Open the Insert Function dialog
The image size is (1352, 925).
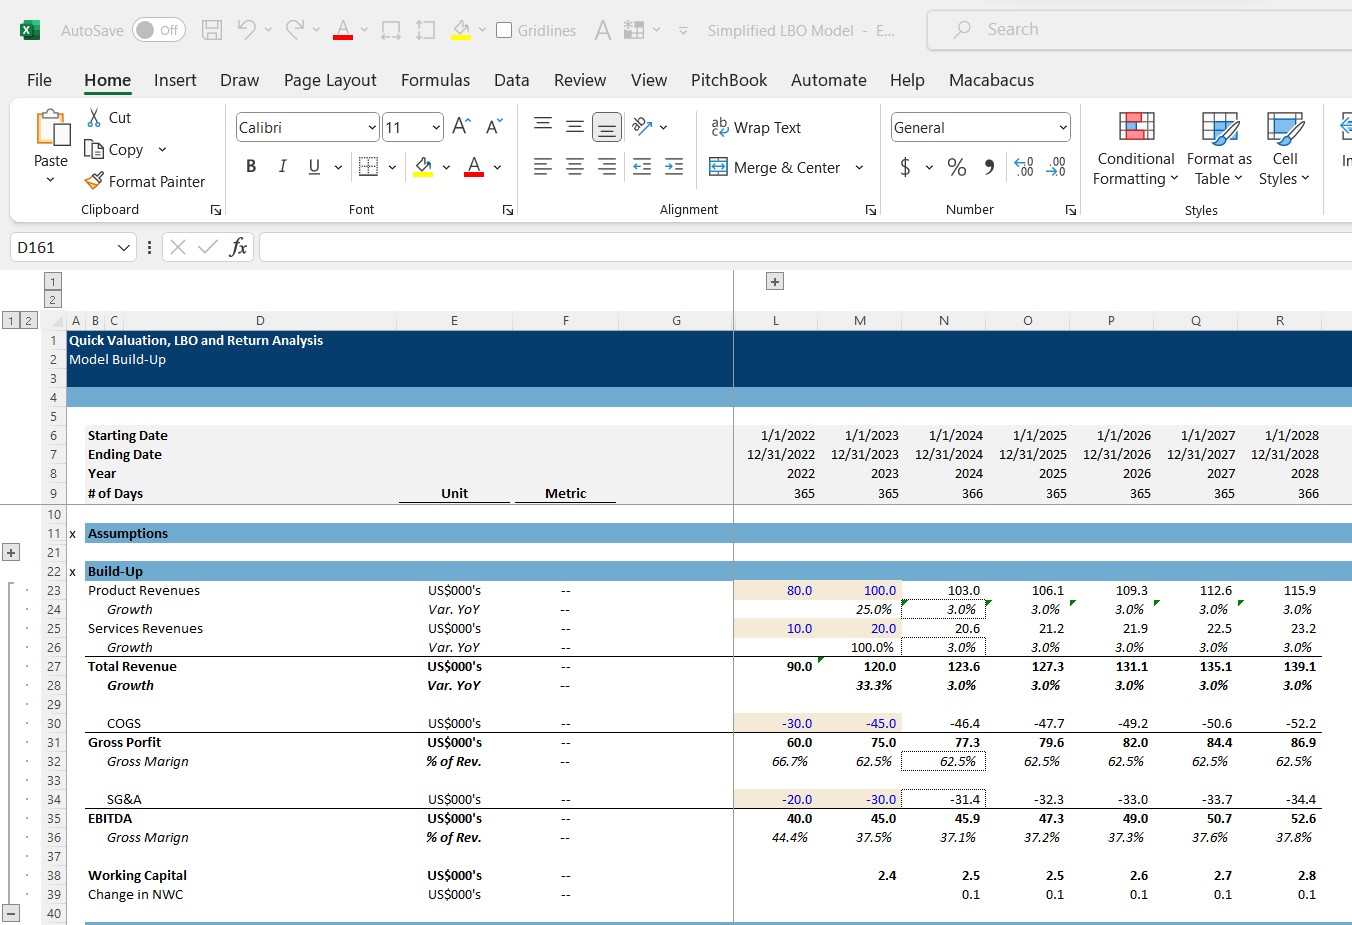239,246
